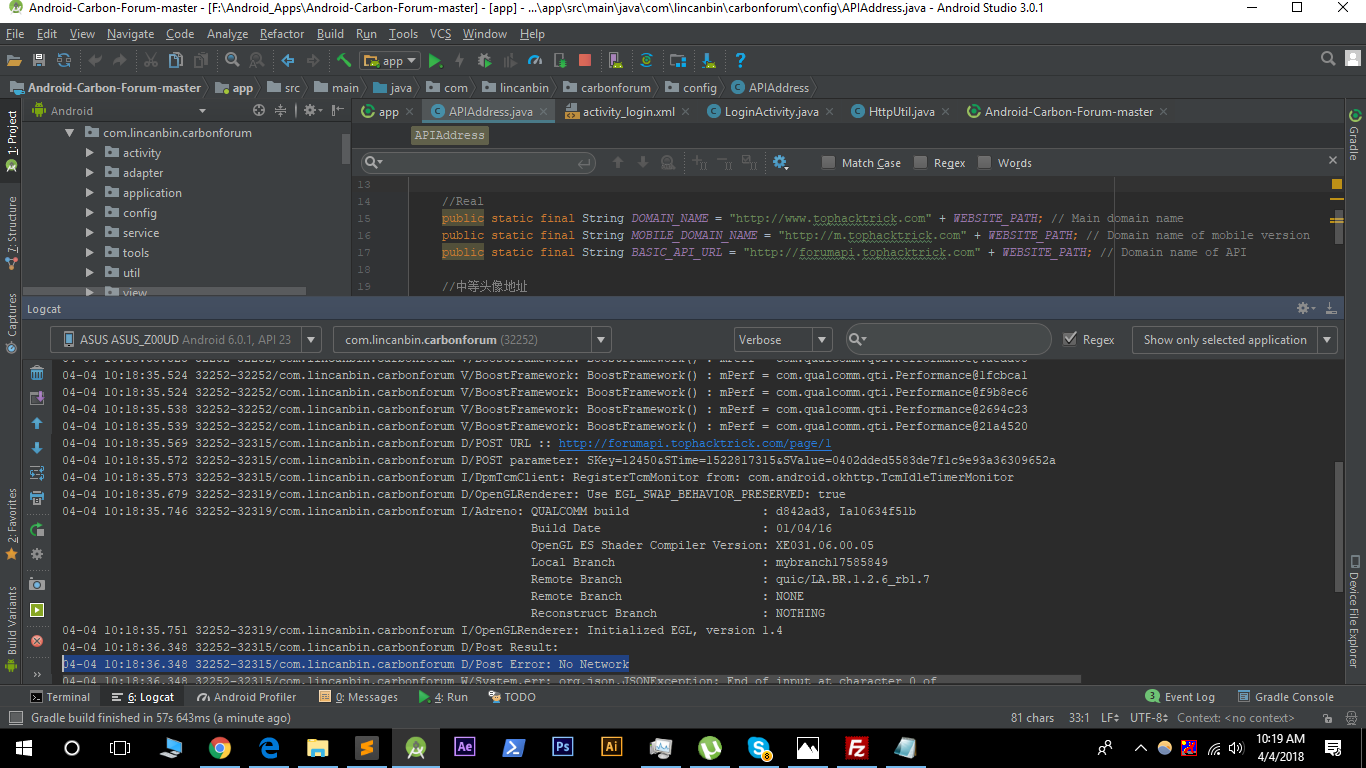Open the Terminal tool window
1366x768 pixels.
tap(60, 697)
